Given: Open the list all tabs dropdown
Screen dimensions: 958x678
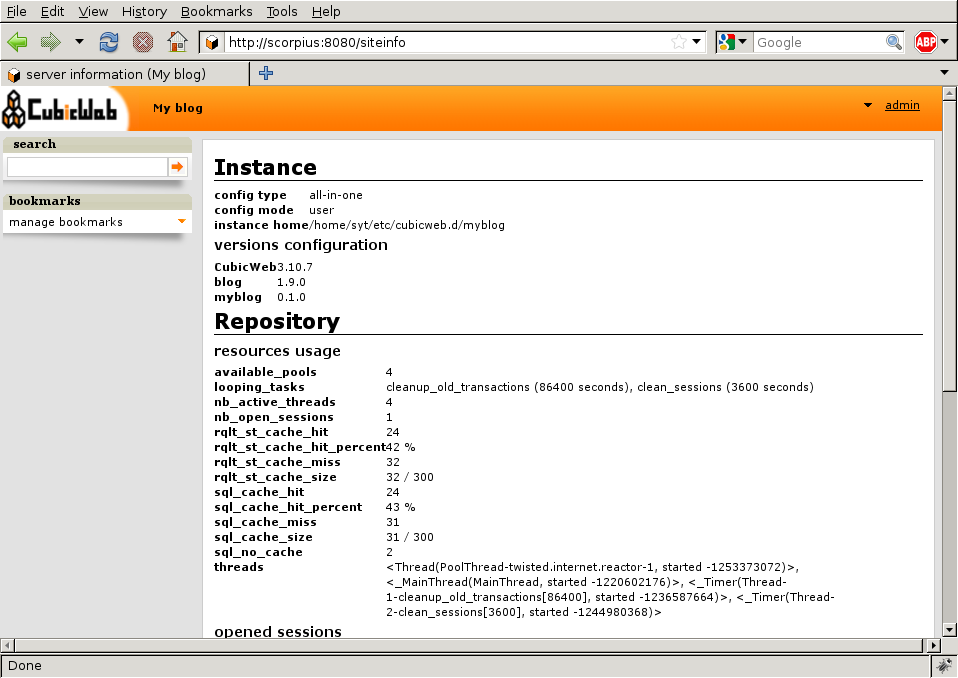Looking at the screenshot, I should coord(945,73).
